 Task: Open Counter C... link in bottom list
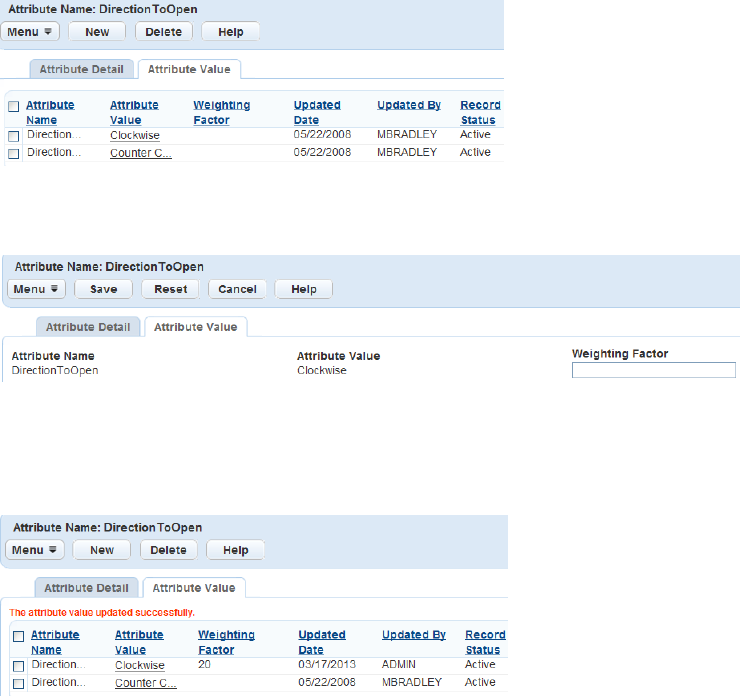point(145,683)
